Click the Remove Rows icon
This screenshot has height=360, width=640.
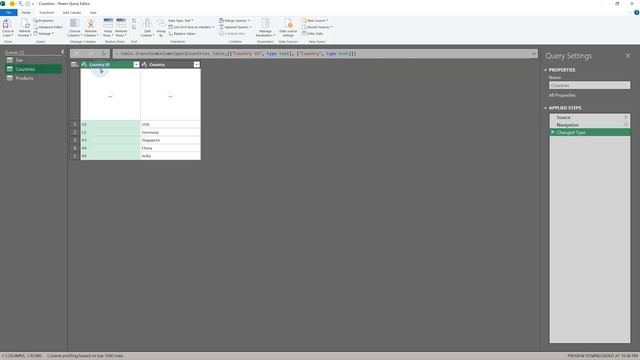[121, 23]
